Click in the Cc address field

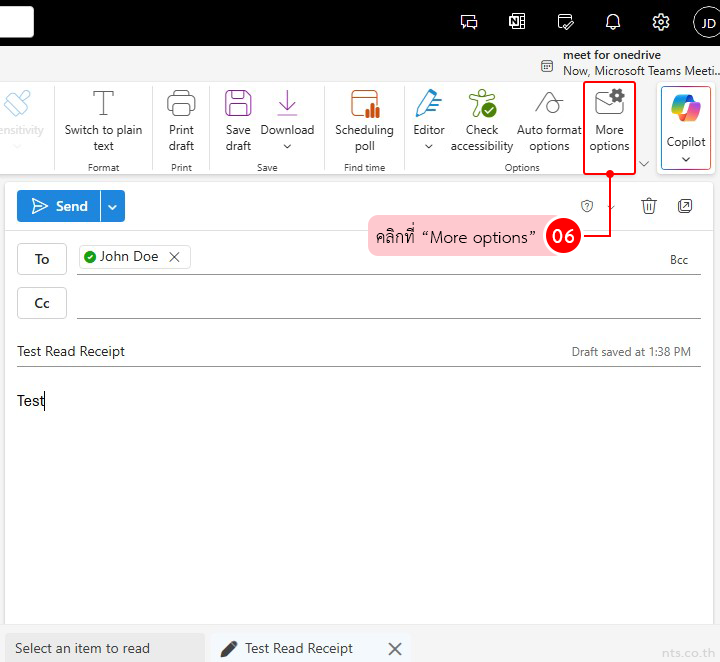(388, 303)
